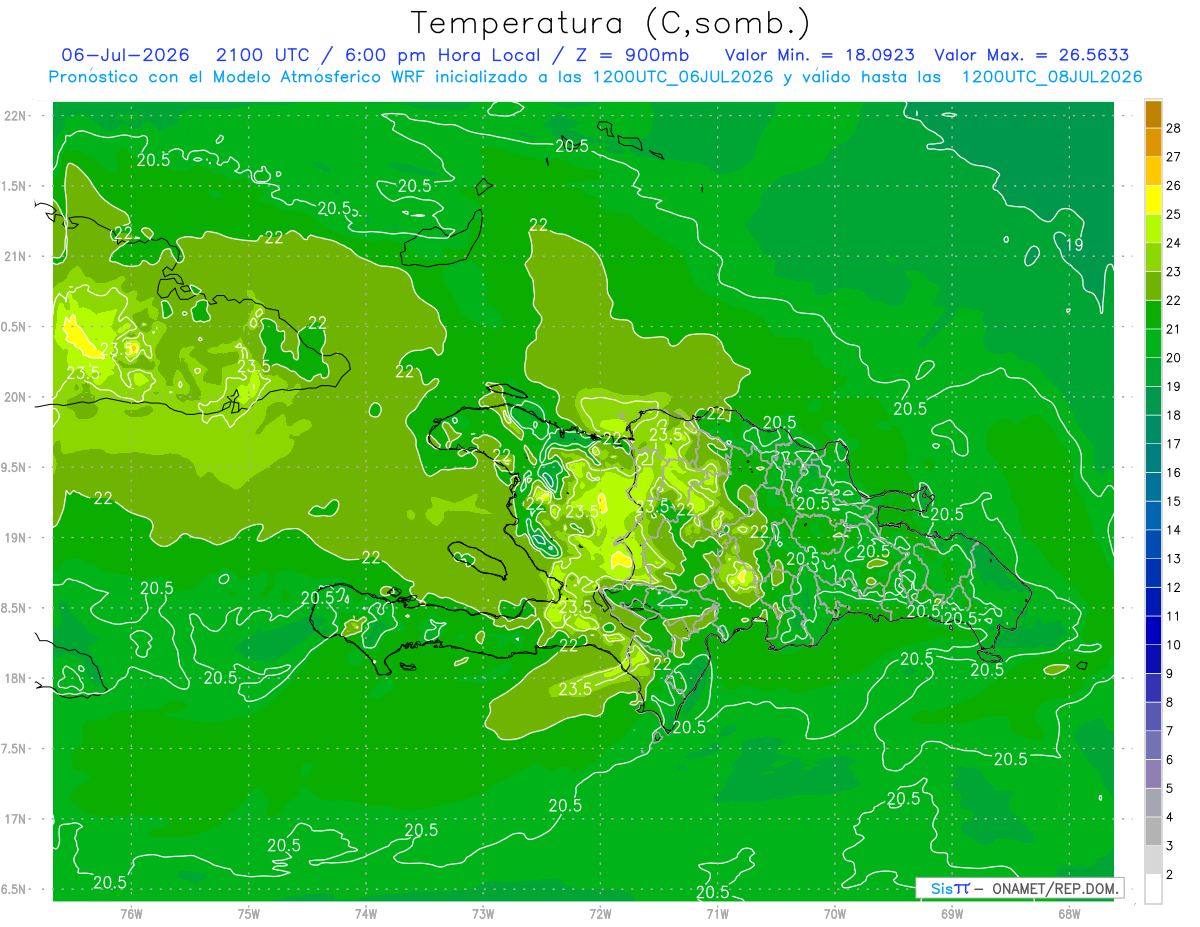This screenshot has height=927, width=1200.
Task: Select valid-until time "1200UTC_08JUL2026"
Action: (x=1052, y=77)
